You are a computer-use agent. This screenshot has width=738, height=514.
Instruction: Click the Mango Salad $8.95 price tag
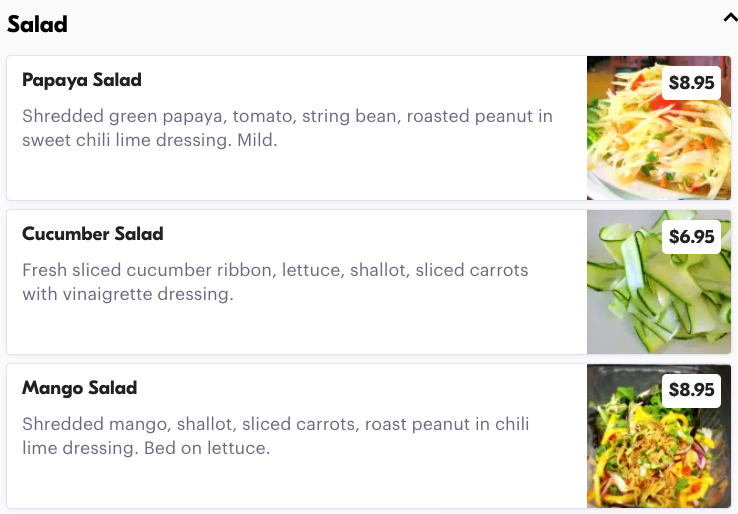click(x=692, y=390)
